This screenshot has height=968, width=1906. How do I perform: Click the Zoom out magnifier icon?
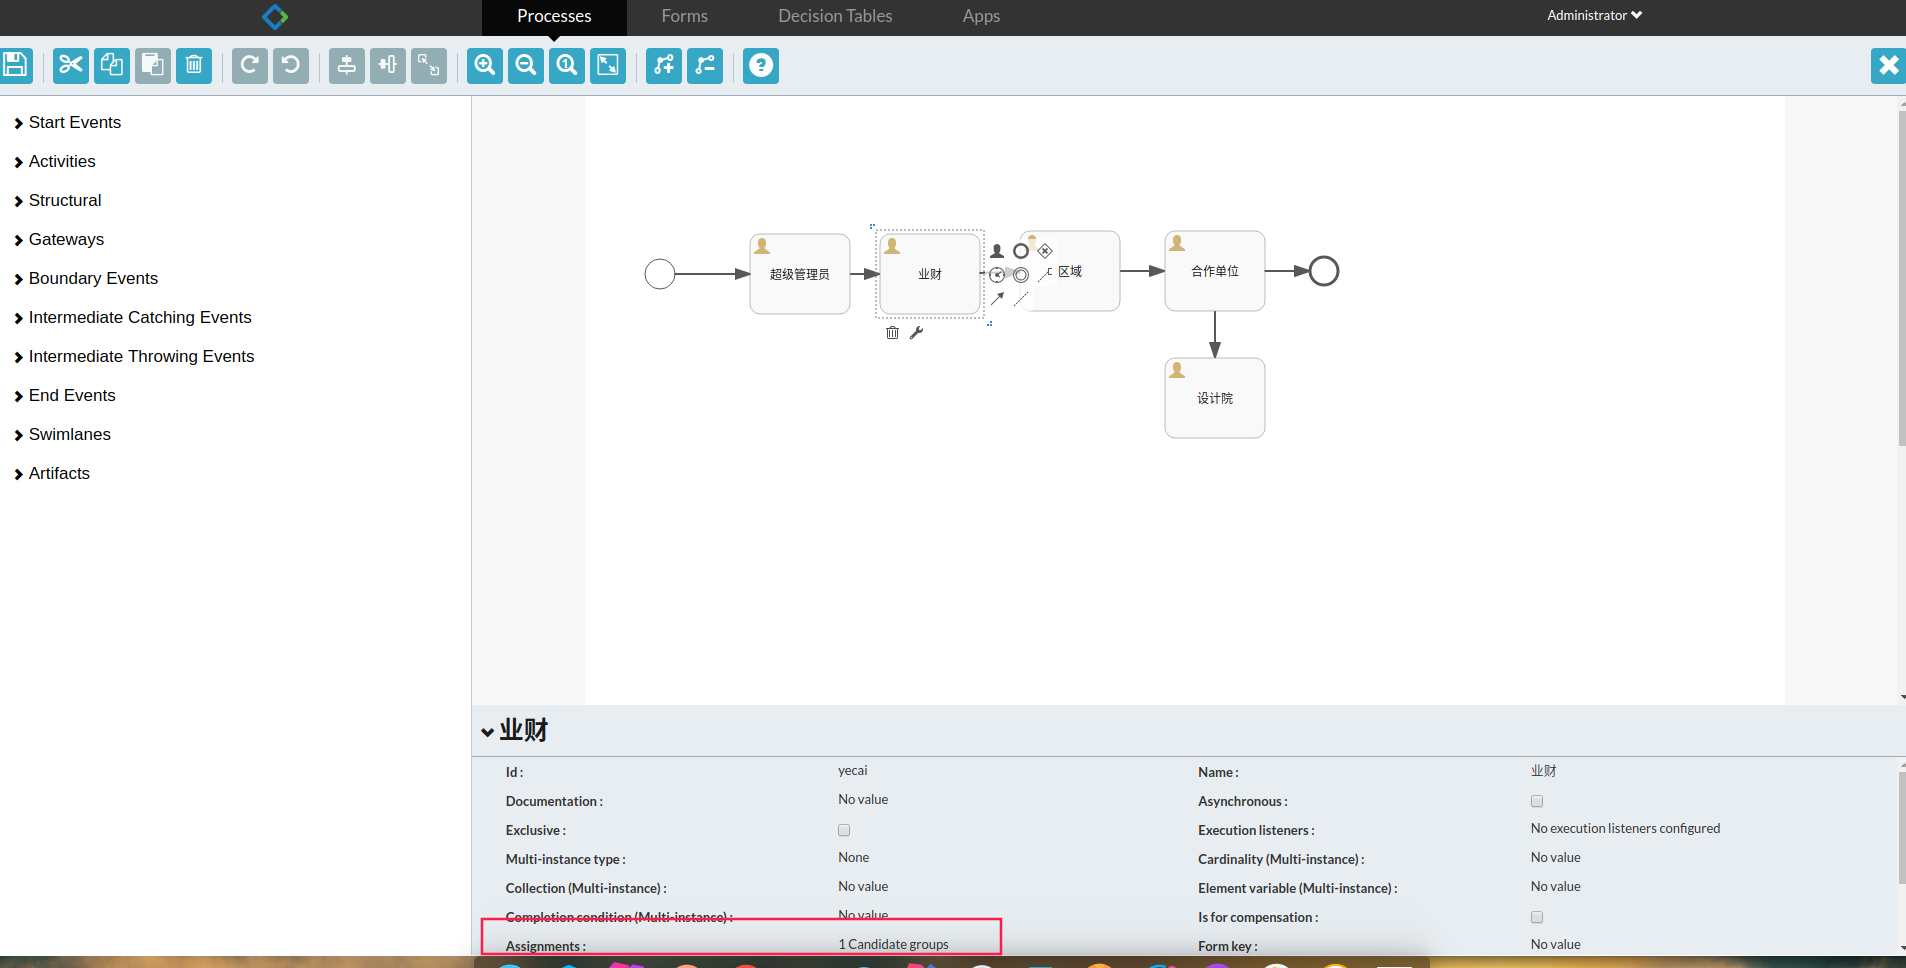click(x=526, y=66)
